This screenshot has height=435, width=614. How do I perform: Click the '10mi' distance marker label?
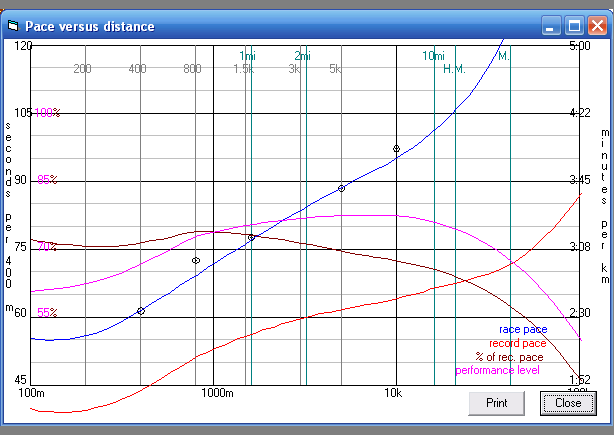[433, 55]
